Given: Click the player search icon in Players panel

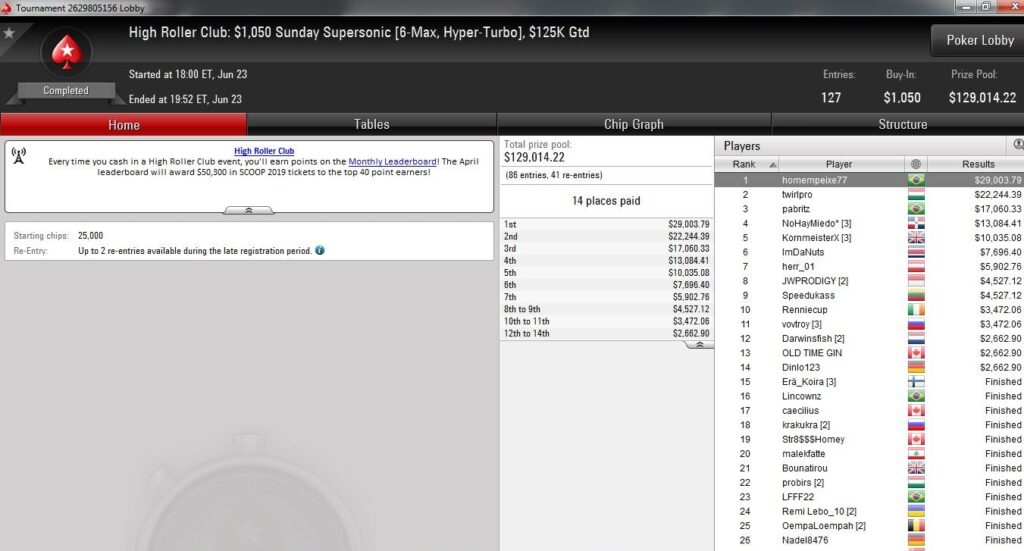Looking at the screenshot, I should click(x=1018, y=145).
